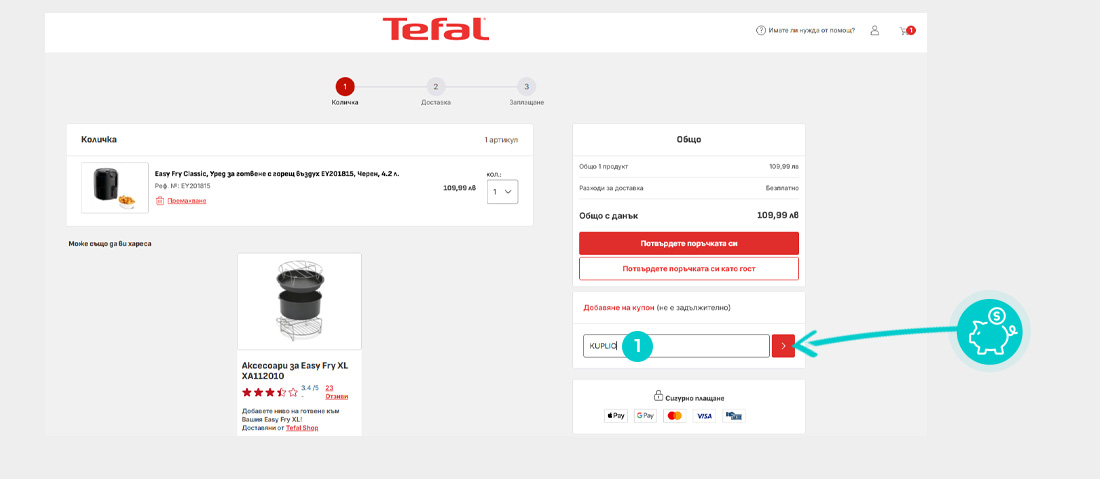The width and height of the screenshot is (1100, 479).
Task: Click the Google Pay payment icon
Action: click(645, 415)
